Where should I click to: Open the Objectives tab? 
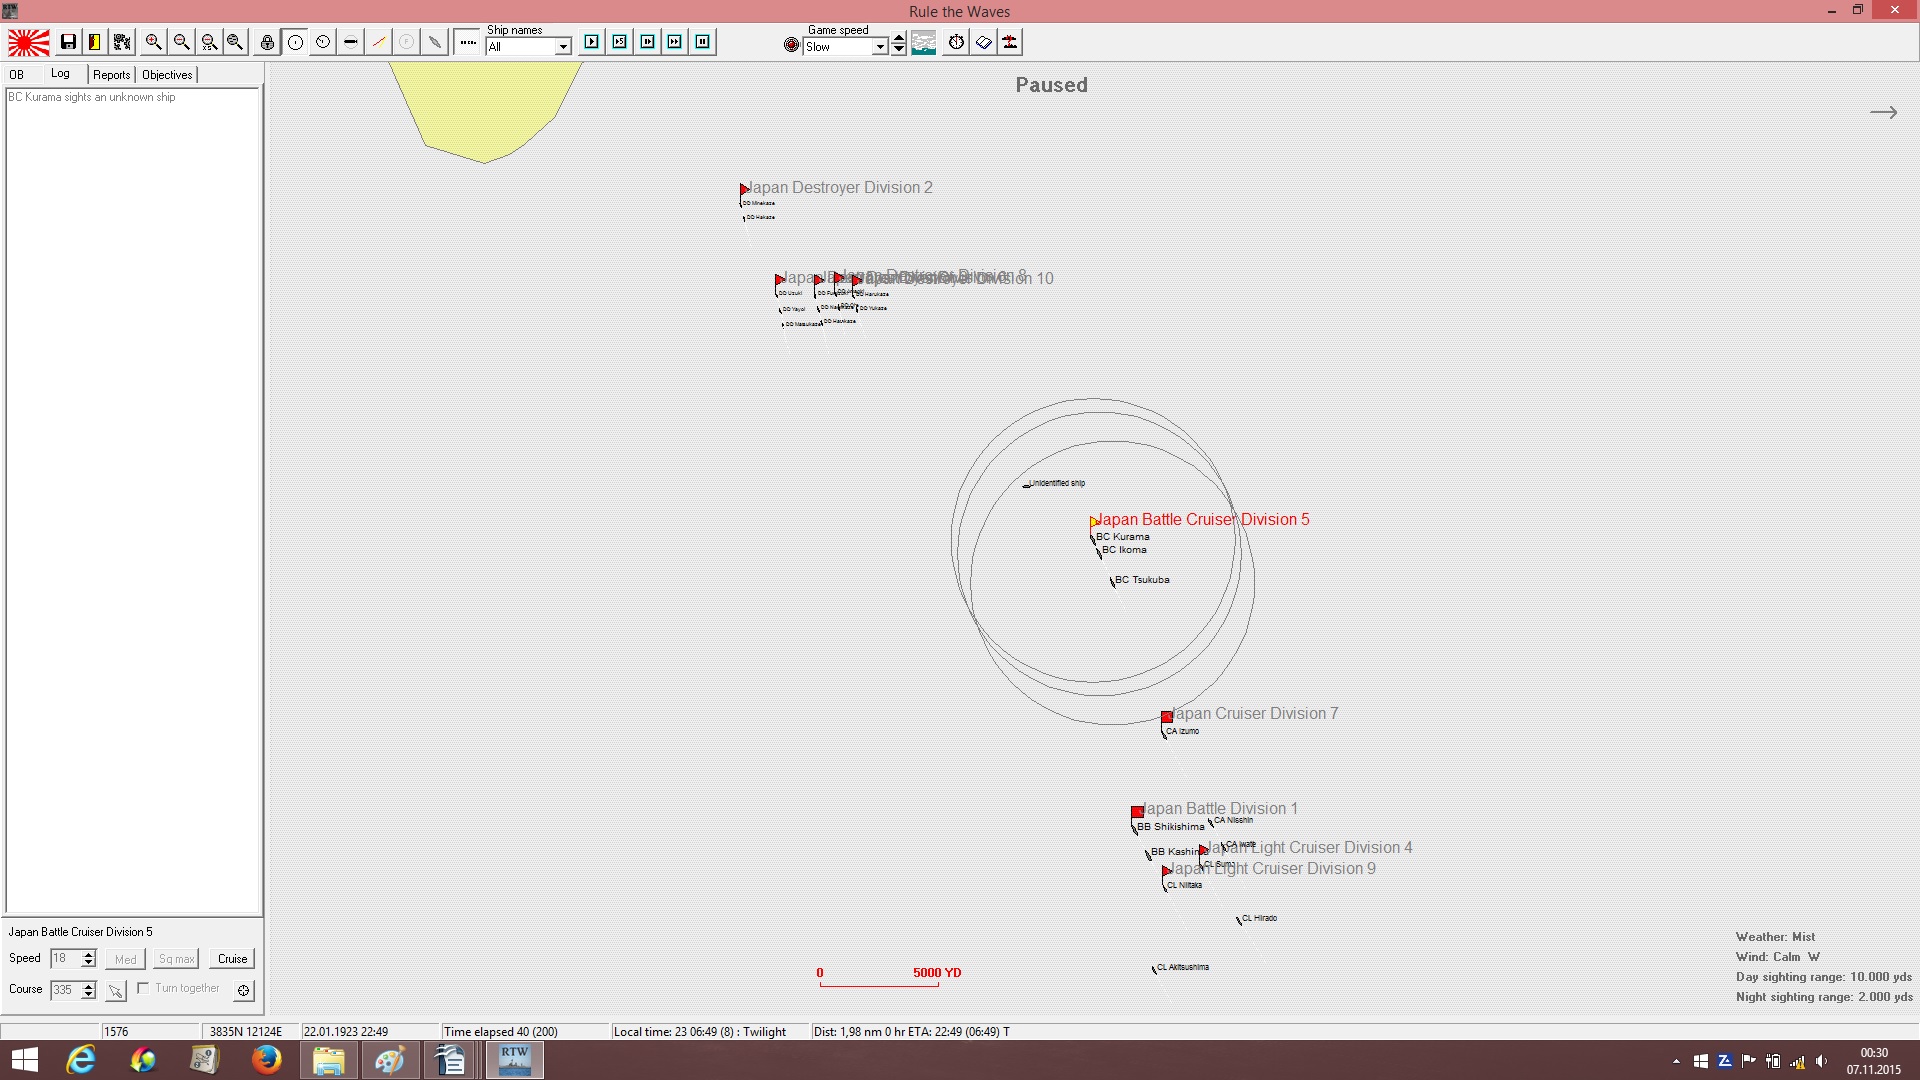(x=167, y=75)
